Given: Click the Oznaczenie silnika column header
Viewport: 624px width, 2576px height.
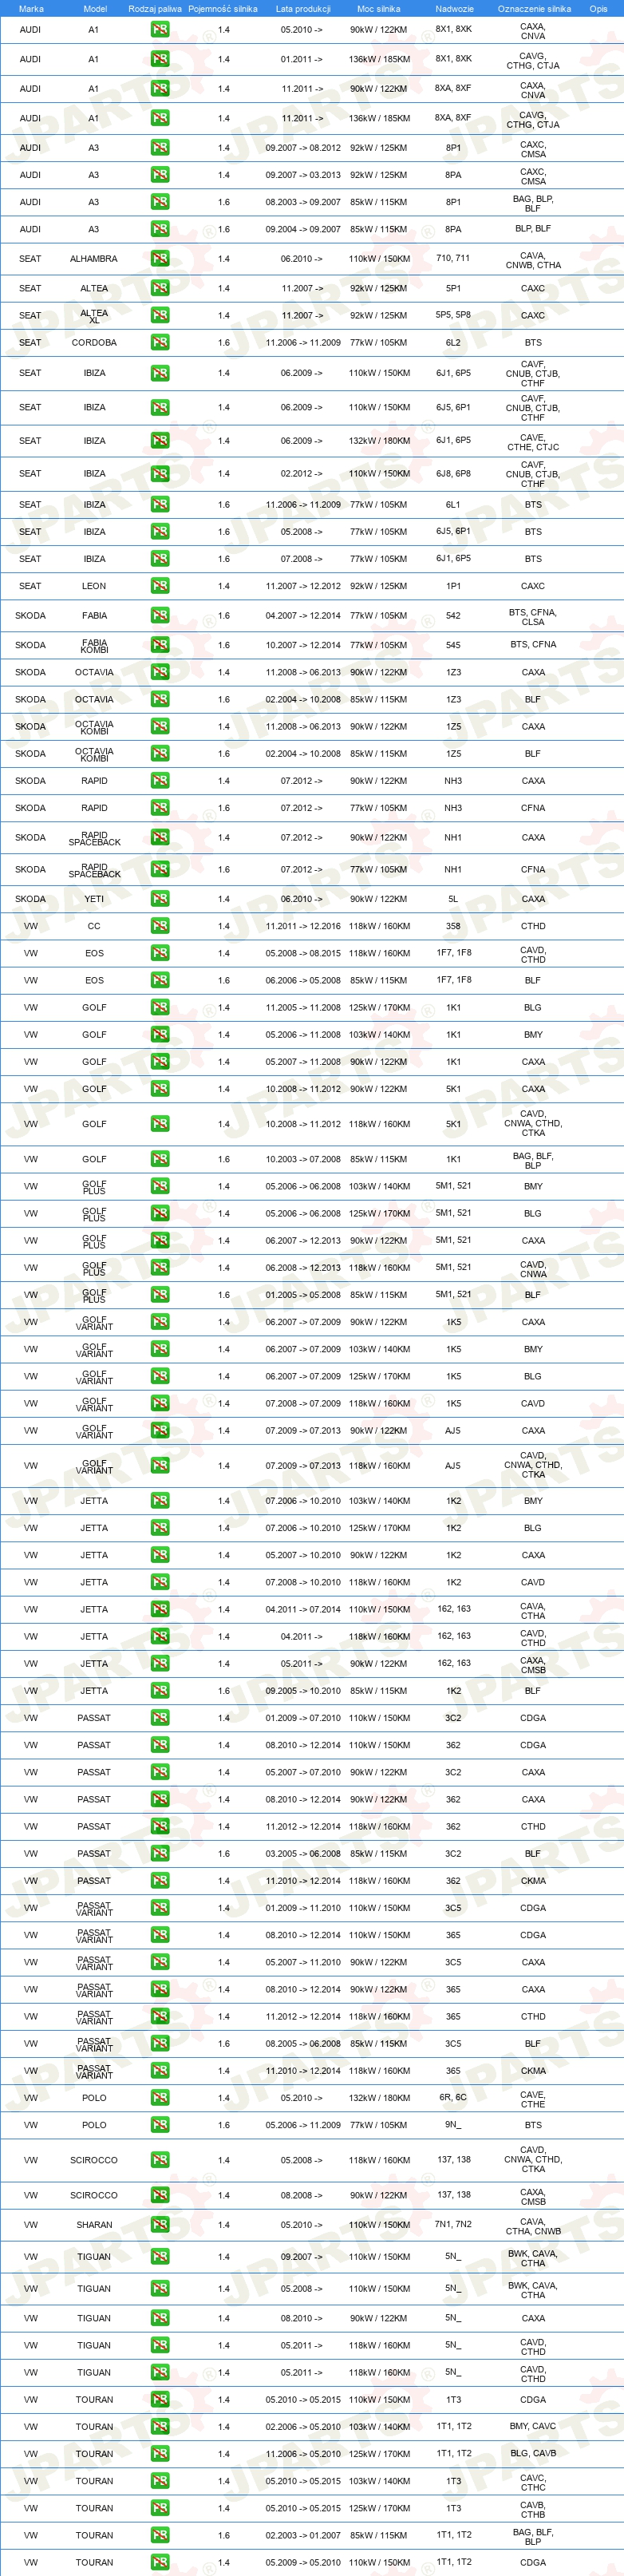Looking at the screenshot, I should tap(534, 9).
